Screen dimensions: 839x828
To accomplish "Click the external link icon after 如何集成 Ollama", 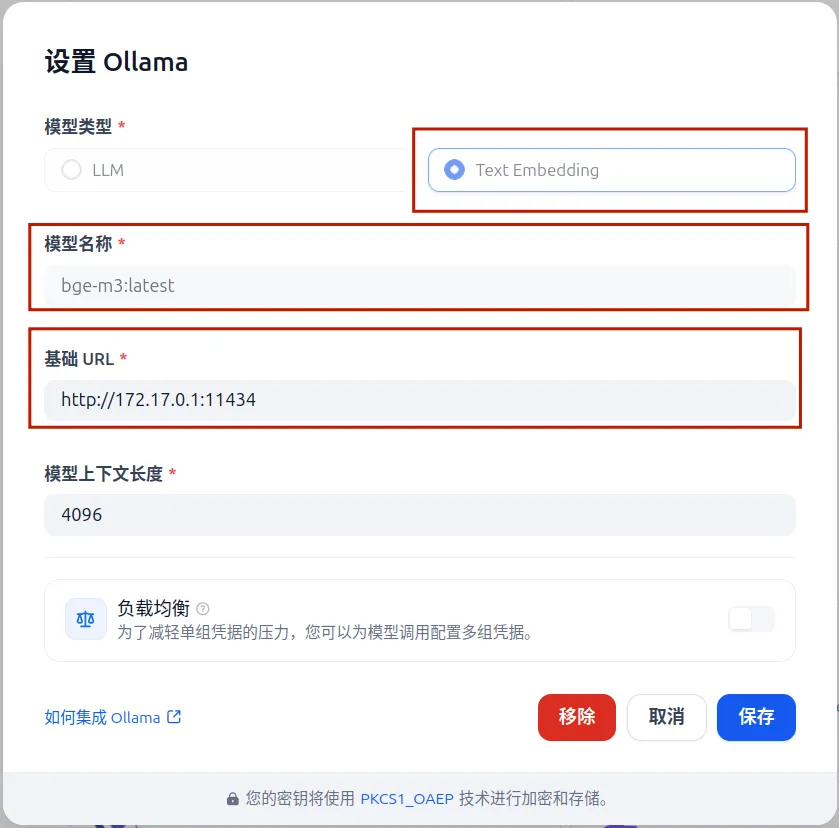I will click(174, 717).
